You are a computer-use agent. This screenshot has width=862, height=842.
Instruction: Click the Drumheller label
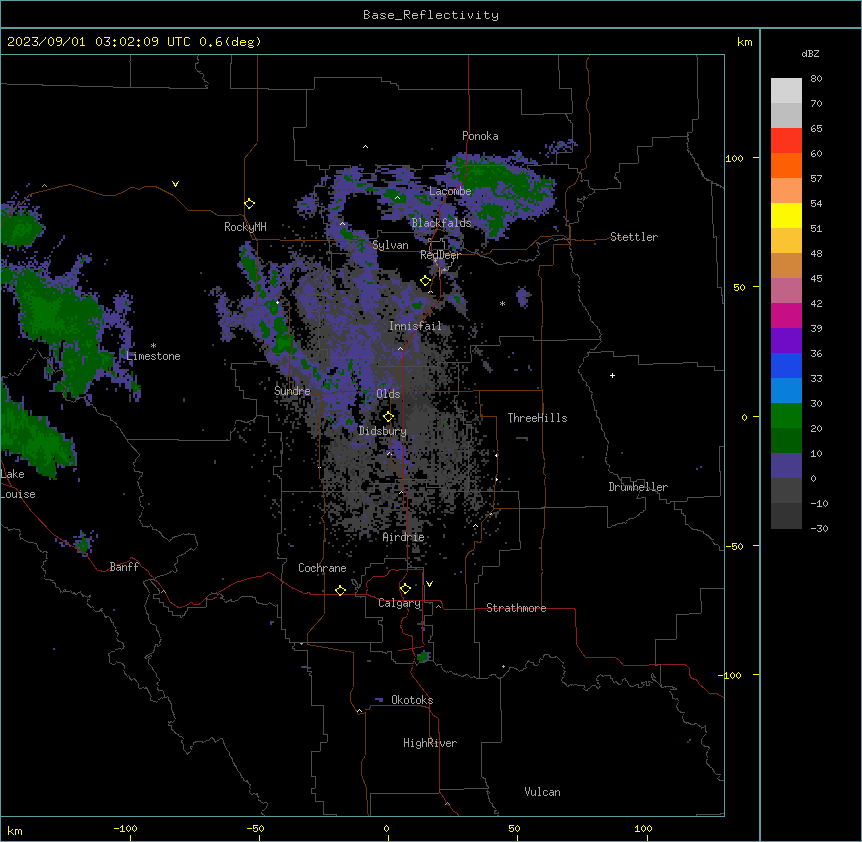638,487
